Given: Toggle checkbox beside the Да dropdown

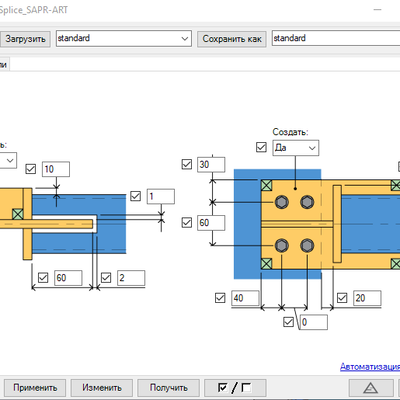Looking at the screenshot, I should point(261,147).
